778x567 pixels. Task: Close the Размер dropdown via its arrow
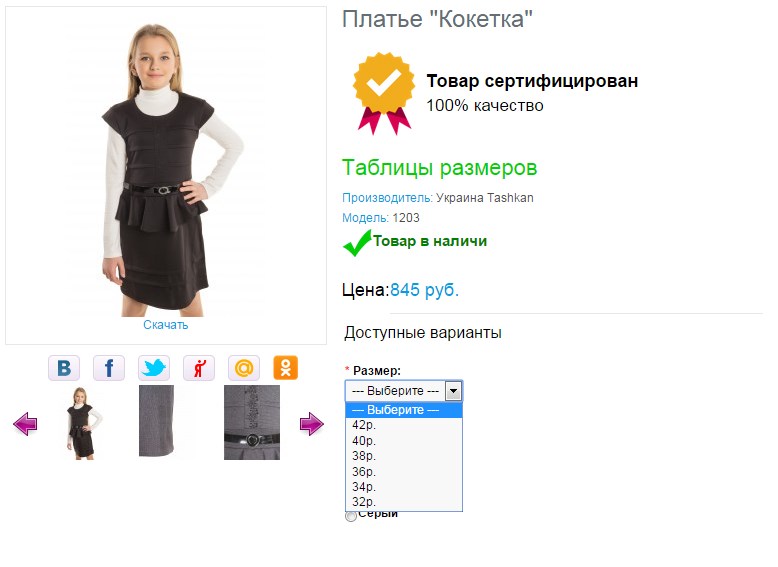tap(453, 391)
